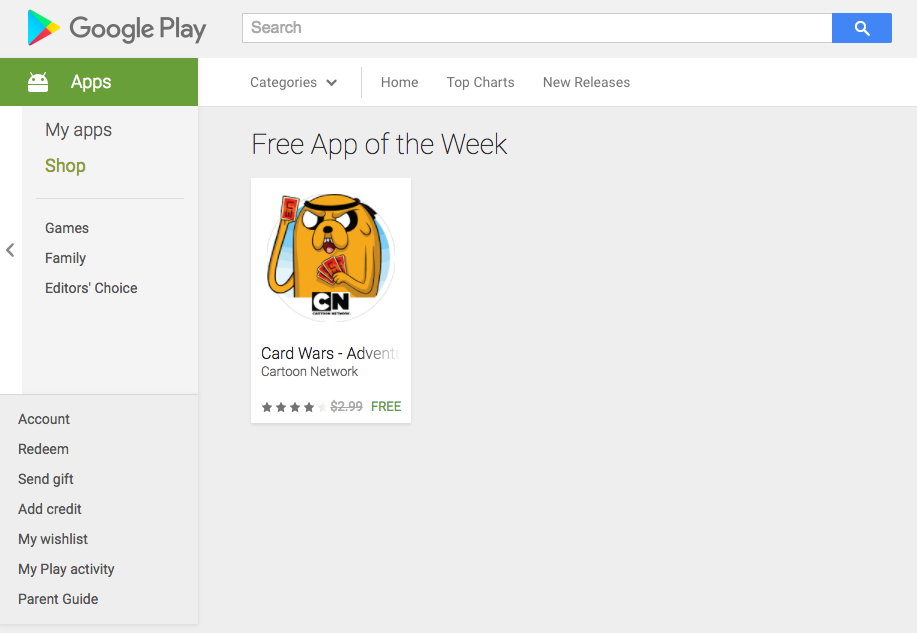Select Home in the navigation bar
This screenshot has width=917, height=633.
[398, 82]
